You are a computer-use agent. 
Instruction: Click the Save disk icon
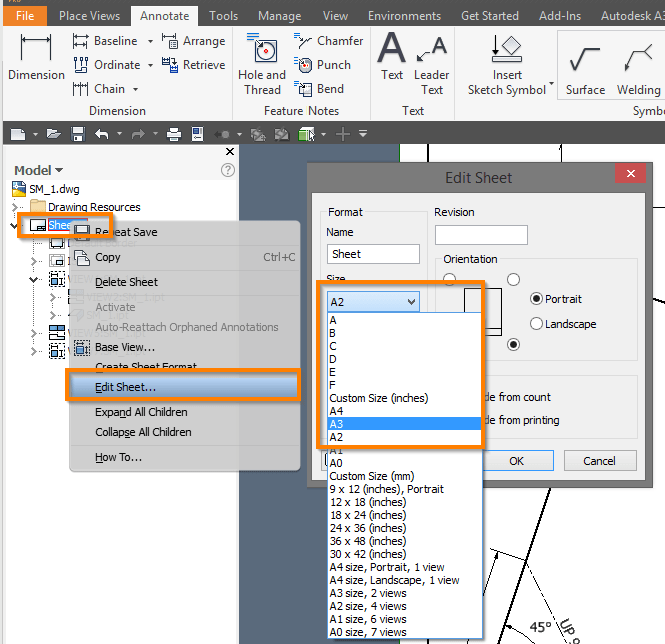(x=78, y=134)
